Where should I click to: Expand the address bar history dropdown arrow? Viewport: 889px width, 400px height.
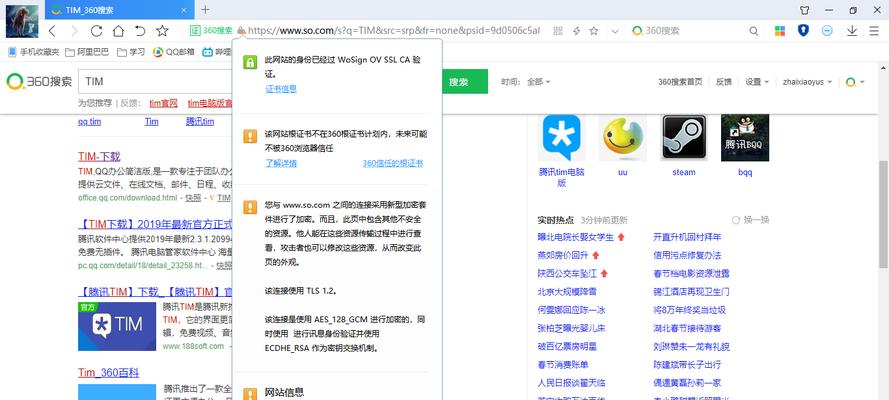click(x=615, y=31)
